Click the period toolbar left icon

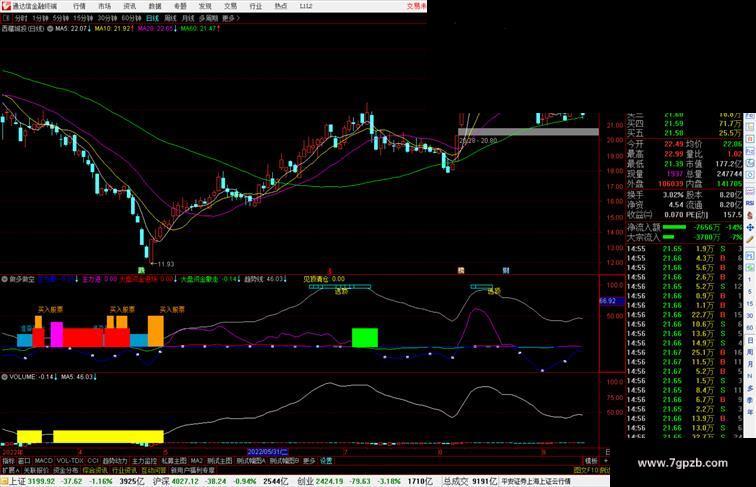coord(6,18)
